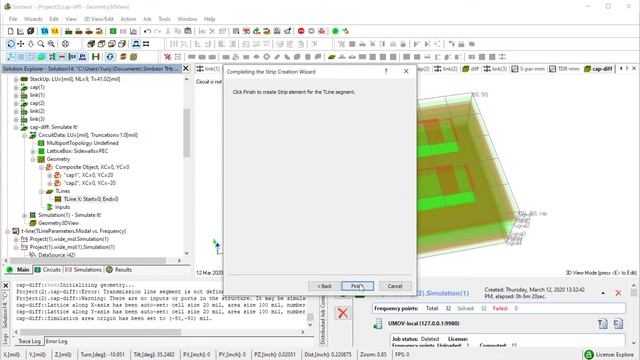The width and height of the screenshot is (640, 360).
Task: Click the zoom-in magnifier icon
Action: click(51, 44)
